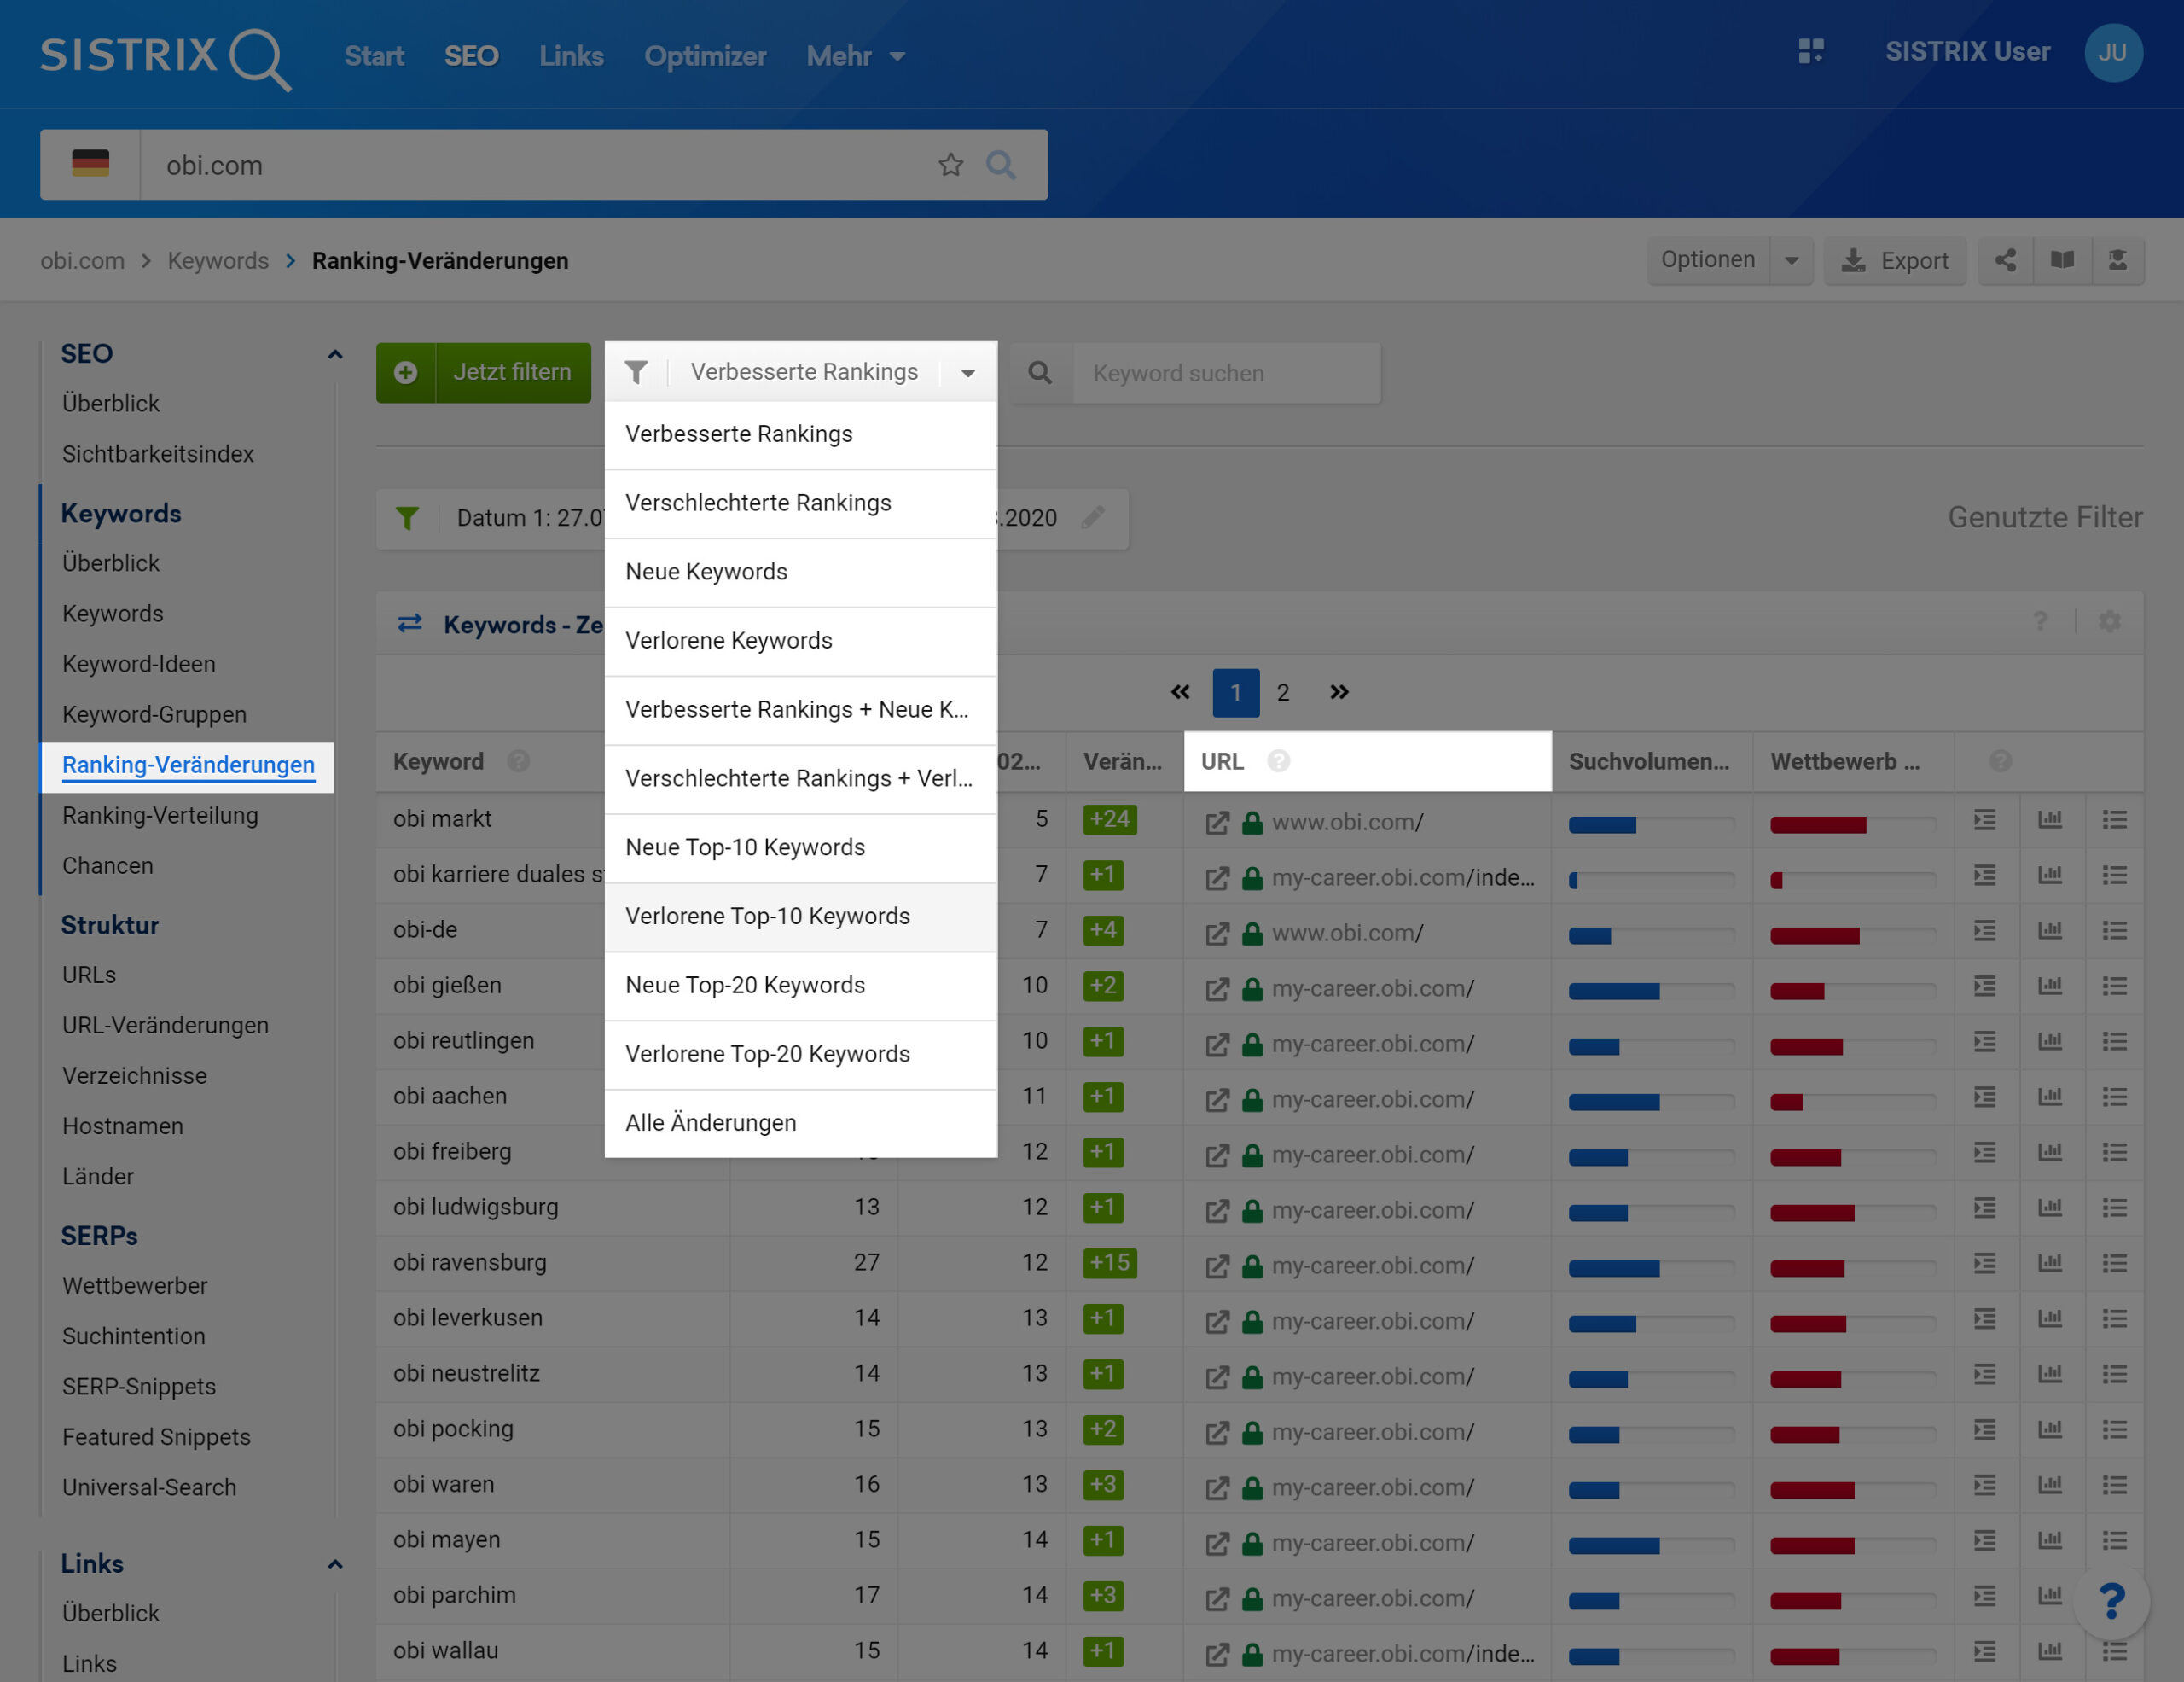This screenshot has width=2184, height=1682.
Task: Open the Optionen dropdown arrow
Action: pos(1791,261)
